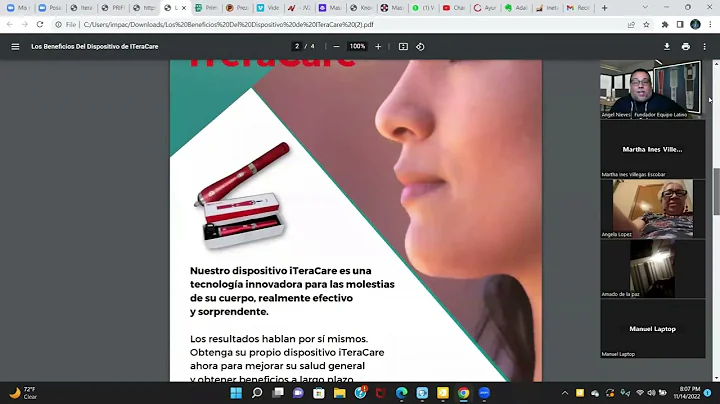Open Microsoft Edge from taskbar
Image resolution: width=720 pixels, height=404 pixels.
click(401, 393)
